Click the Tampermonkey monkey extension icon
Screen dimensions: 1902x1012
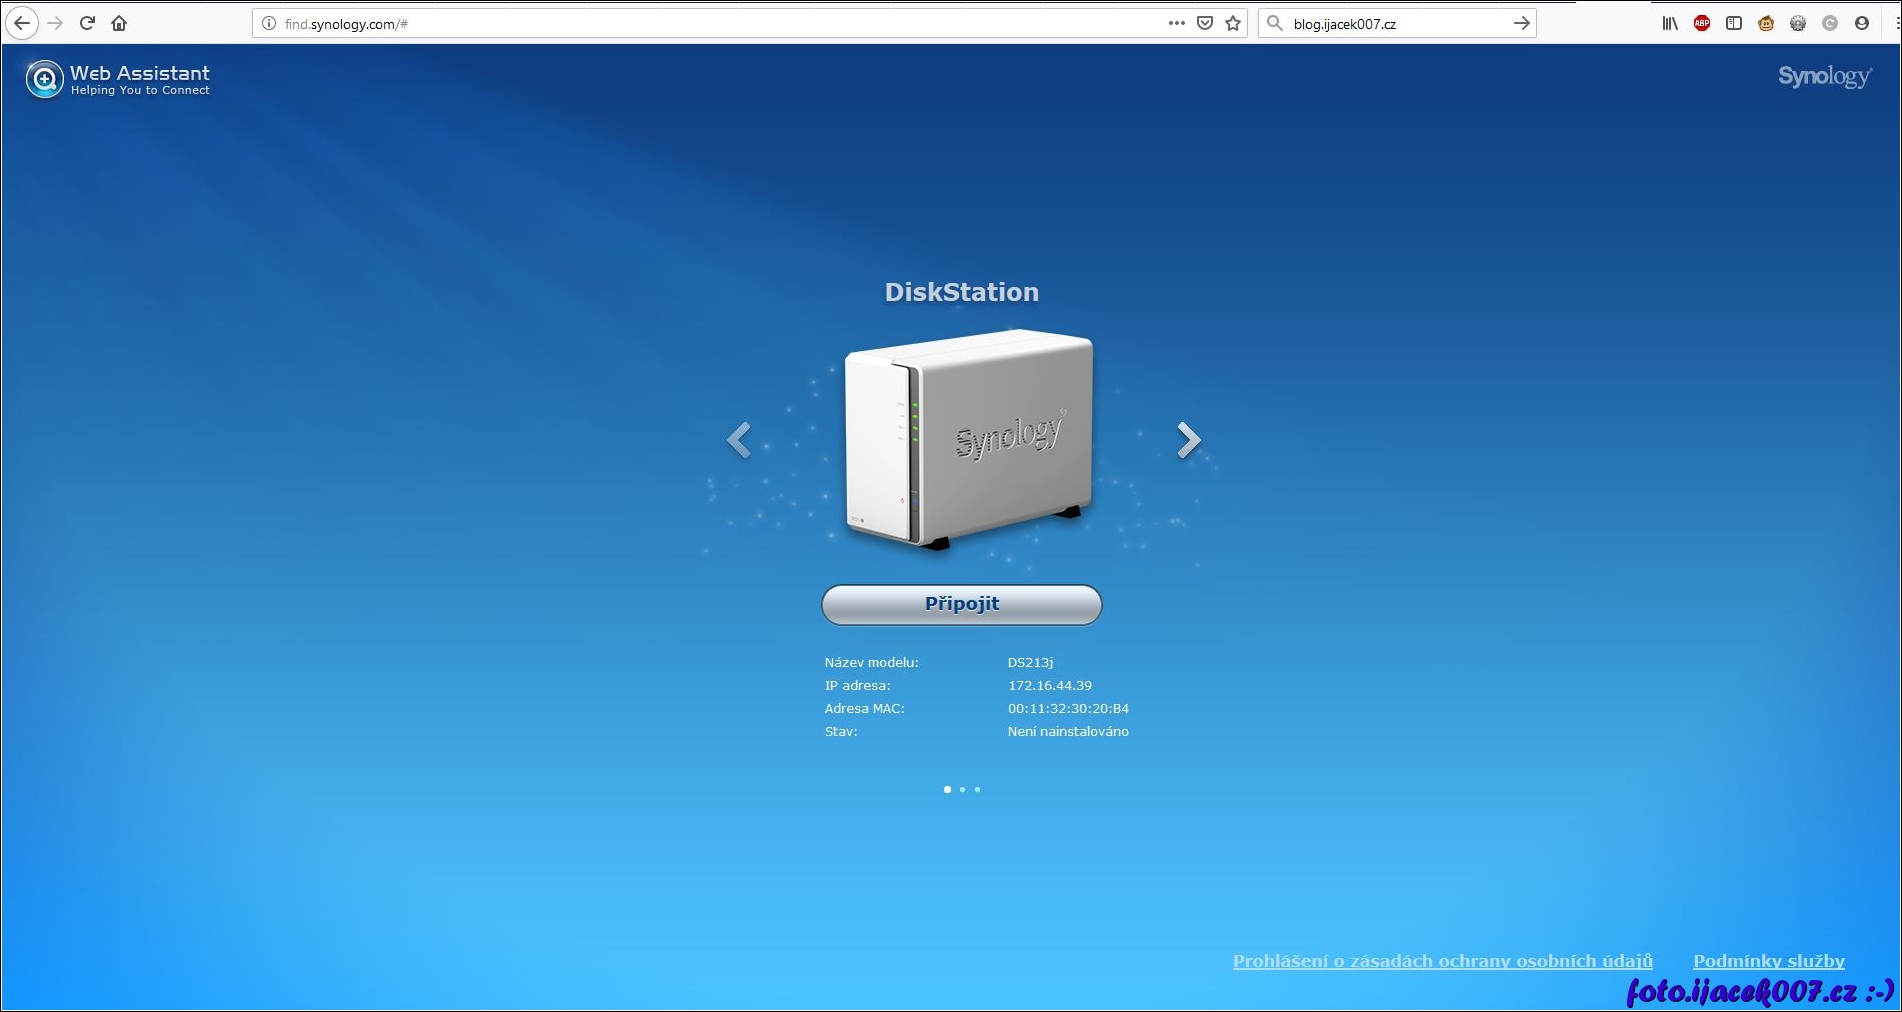pos(1766,23)
